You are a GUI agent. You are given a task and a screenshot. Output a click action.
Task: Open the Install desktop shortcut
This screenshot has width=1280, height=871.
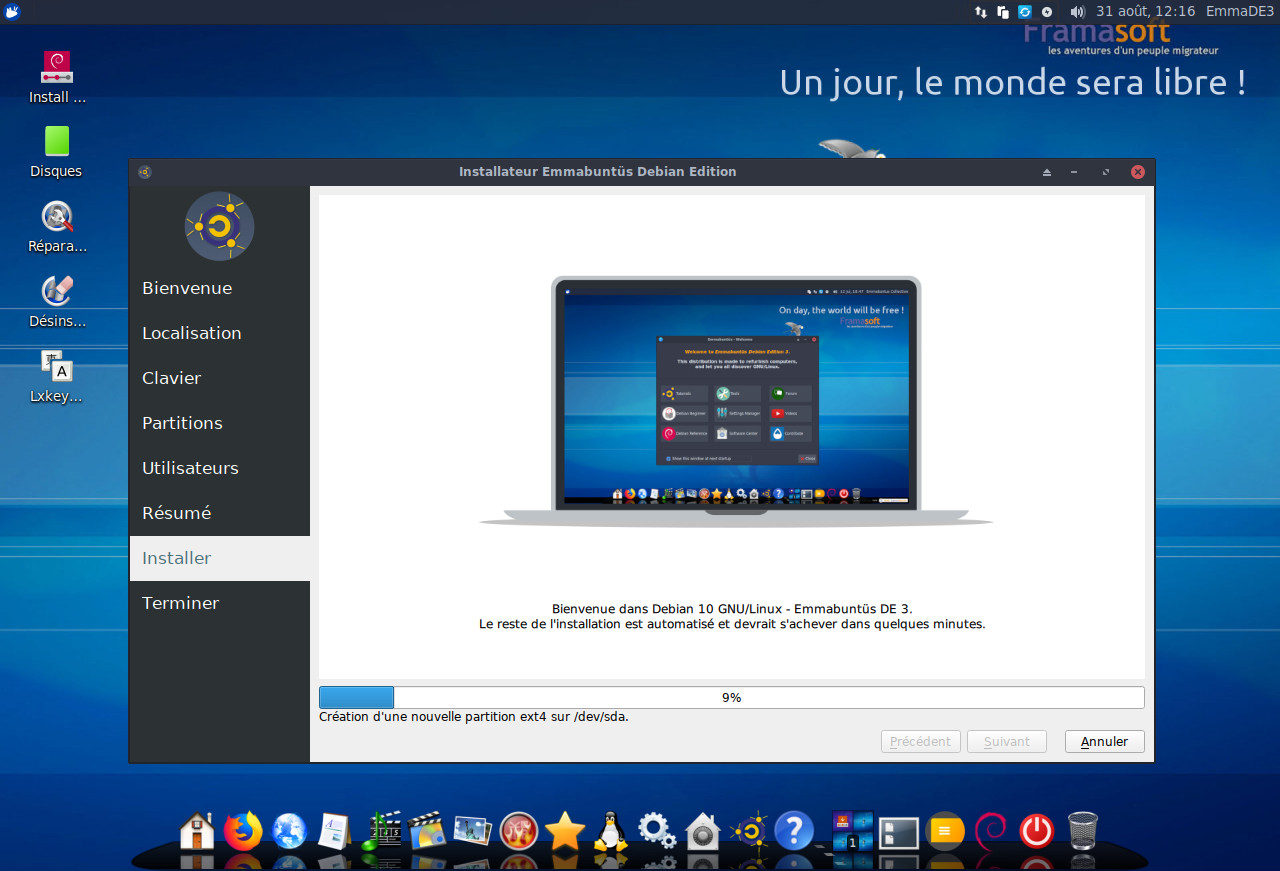pos(57,76)
